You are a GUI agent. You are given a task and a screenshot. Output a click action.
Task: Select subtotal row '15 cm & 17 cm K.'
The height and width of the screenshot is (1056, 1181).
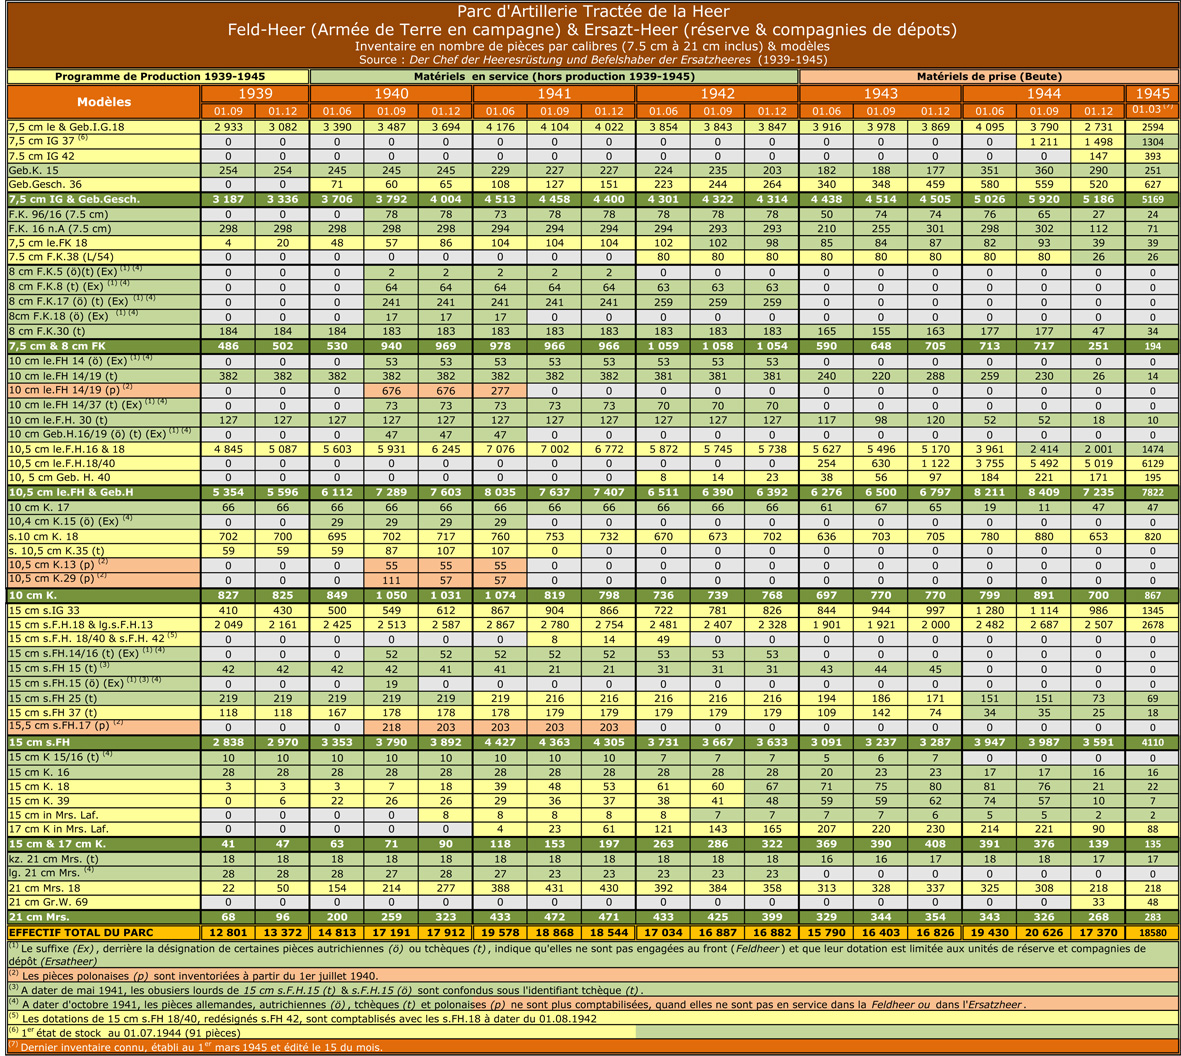pos(104,844)
